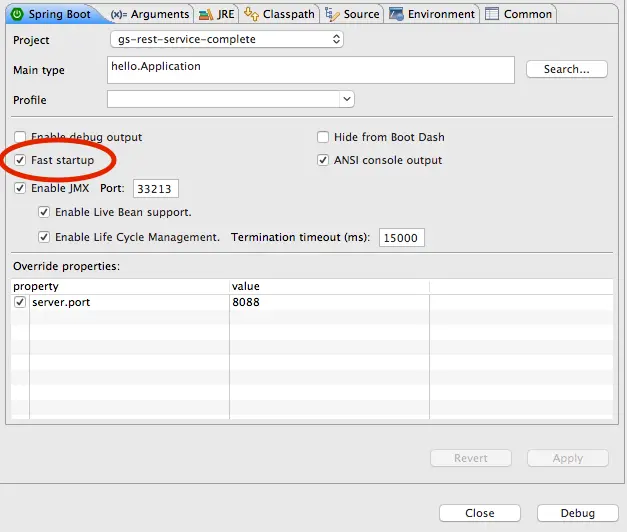Toggle the Fast startup checkbox

[x=20, y=160]
